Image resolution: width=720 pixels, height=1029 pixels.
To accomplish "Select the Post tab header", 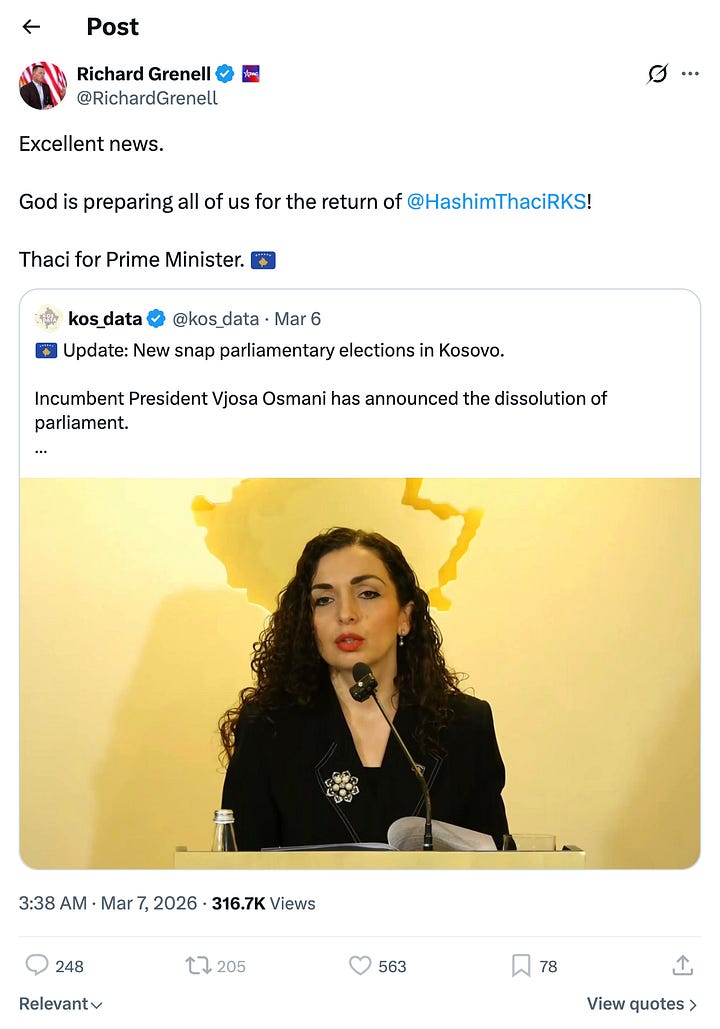I will 112,27.
